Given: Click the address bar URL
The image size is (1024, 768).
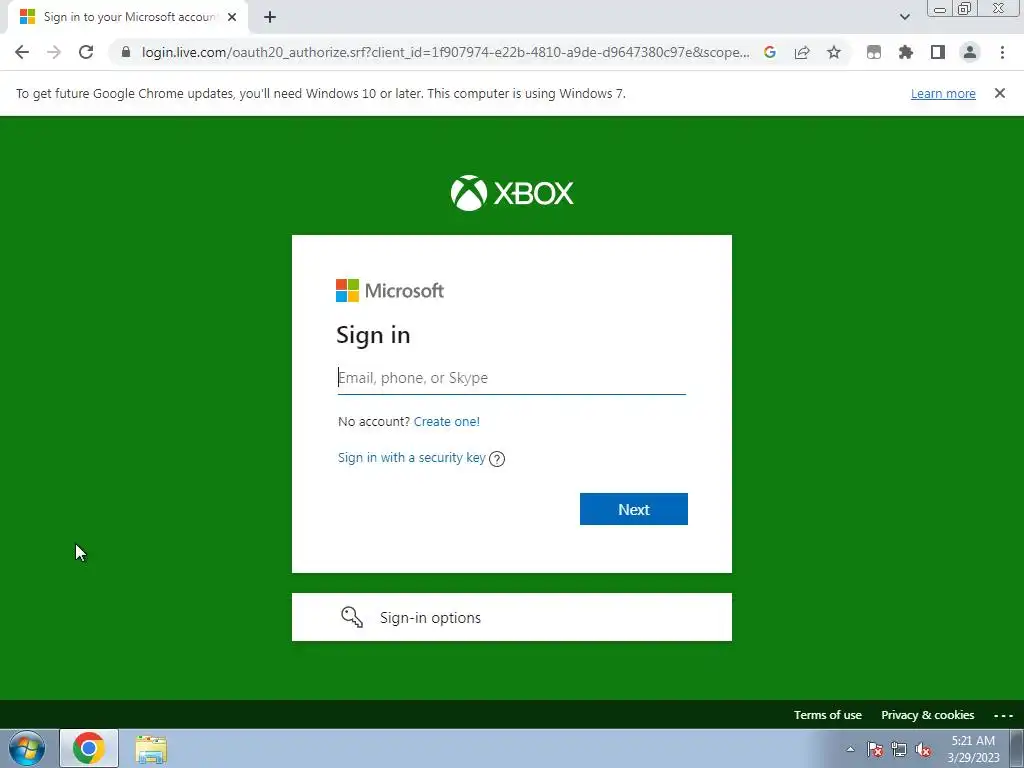Looking at the screenshot, I should pos(445,52).
